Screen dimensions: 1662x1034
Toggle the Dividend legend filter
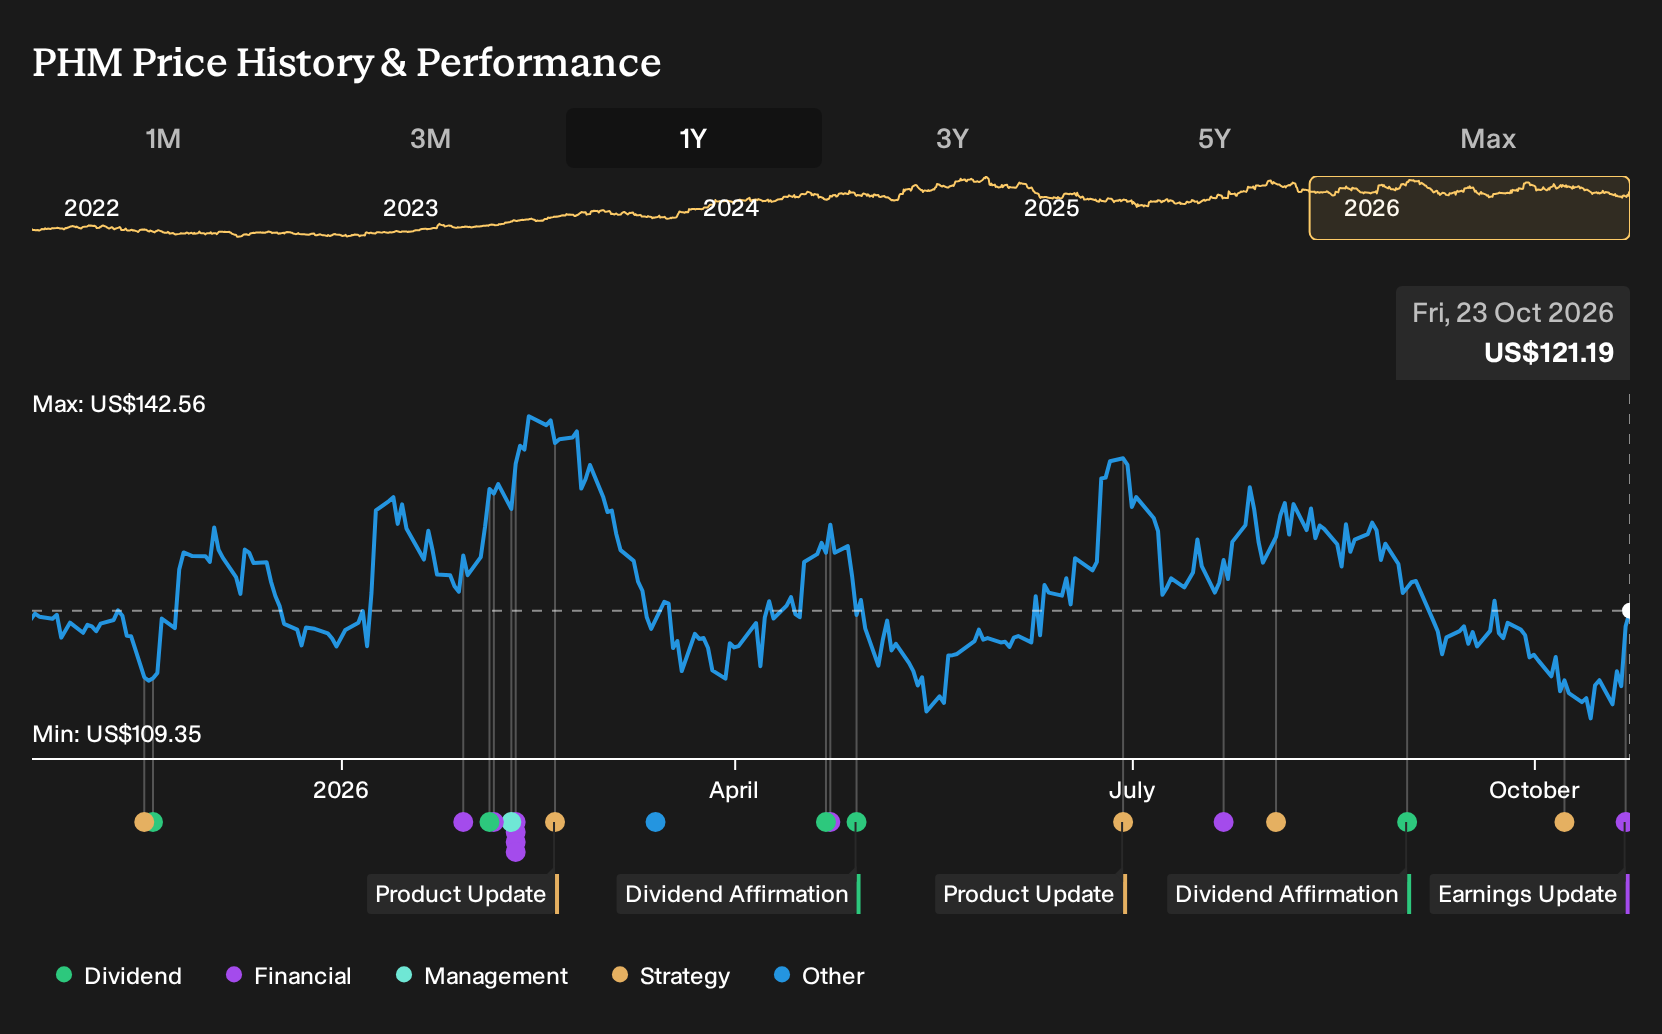tap(119, 976)
